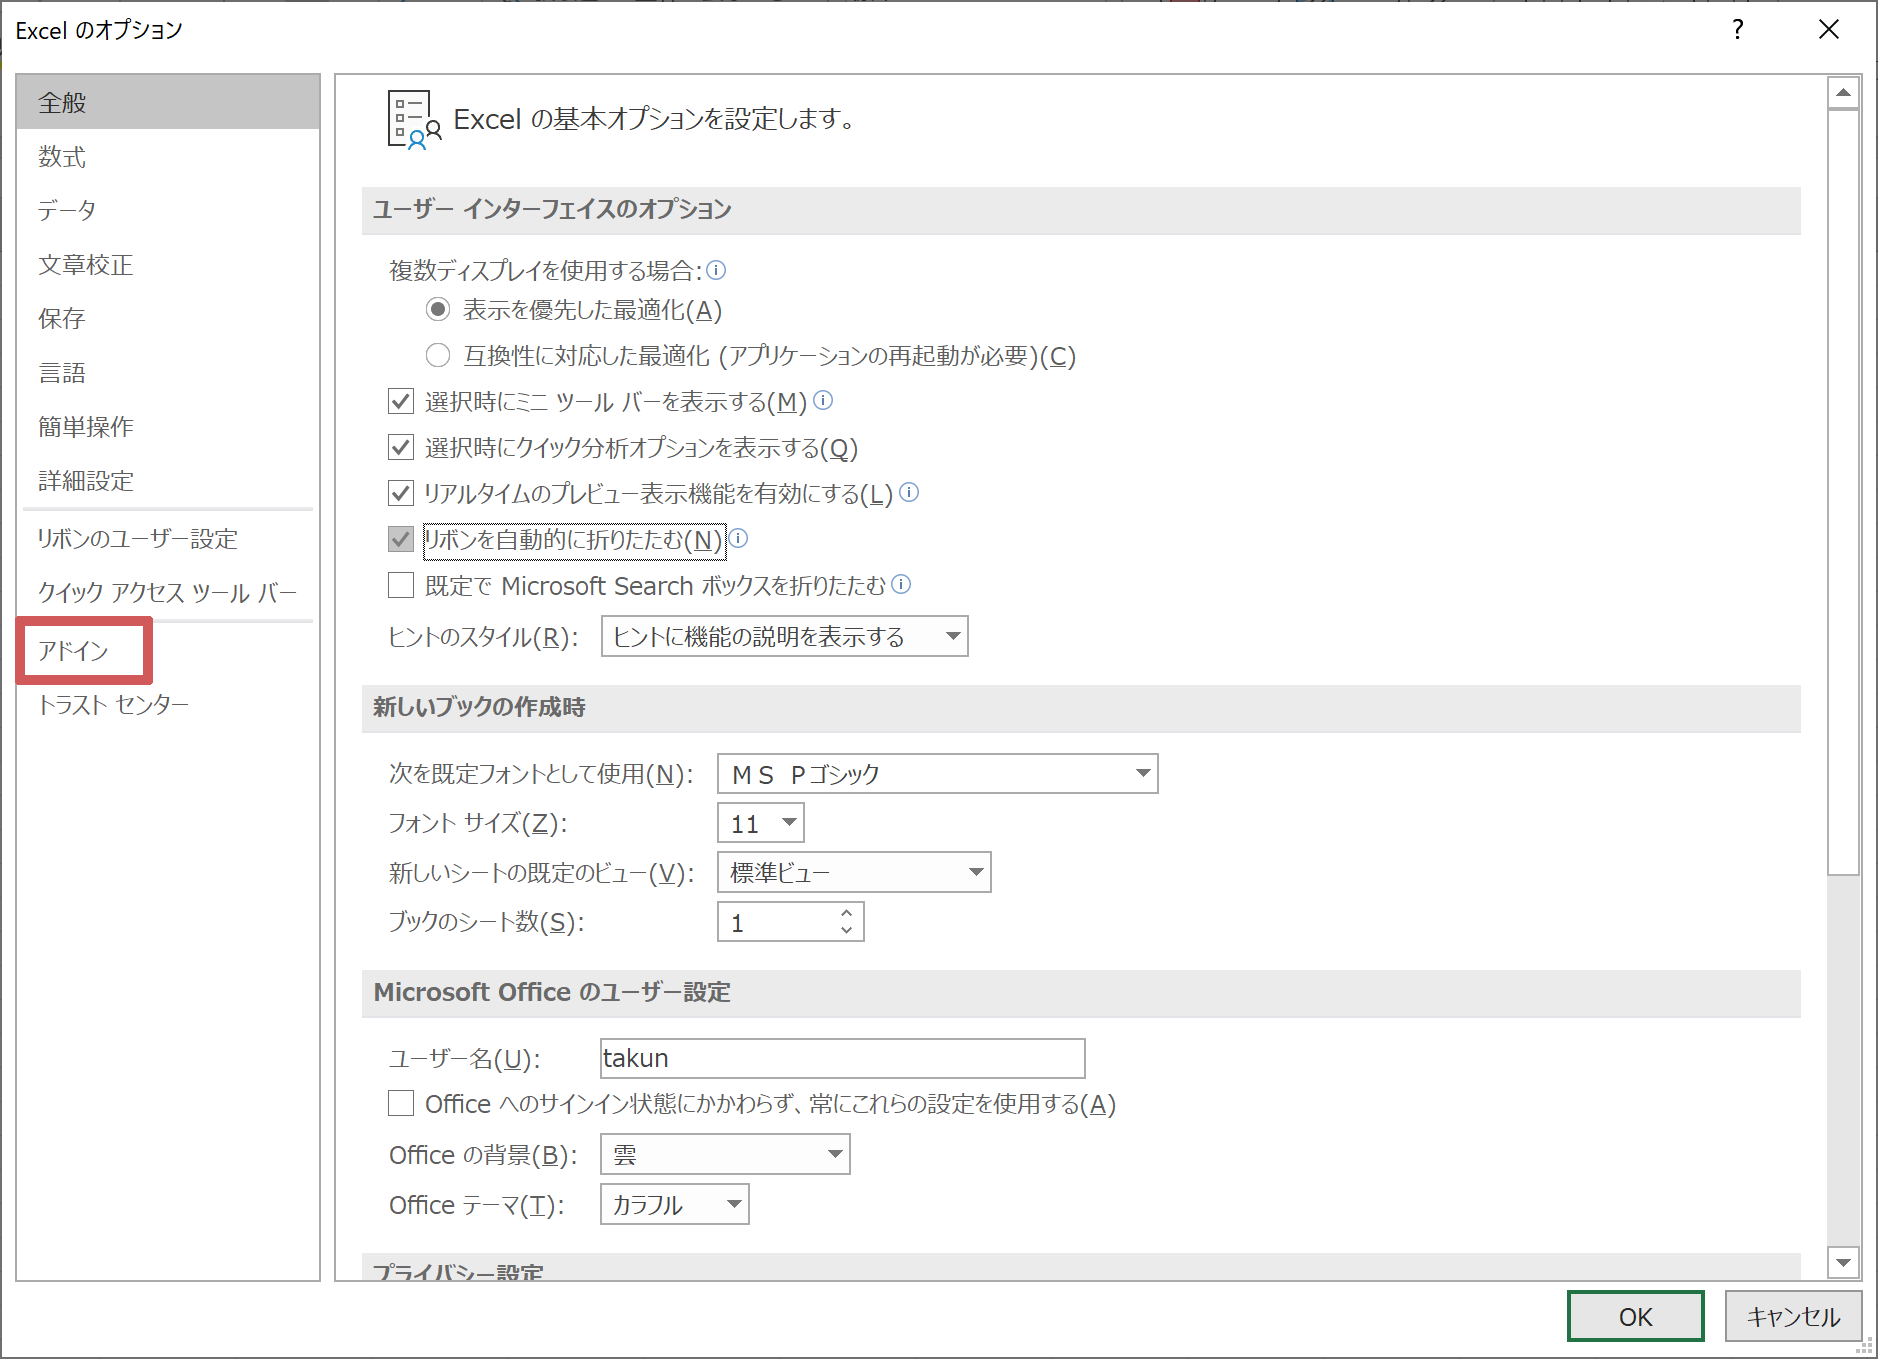This screenshot has height=1359, width=1878.
Task: Switch to the 詳細設定 category
Action: [x=86, y=481]
